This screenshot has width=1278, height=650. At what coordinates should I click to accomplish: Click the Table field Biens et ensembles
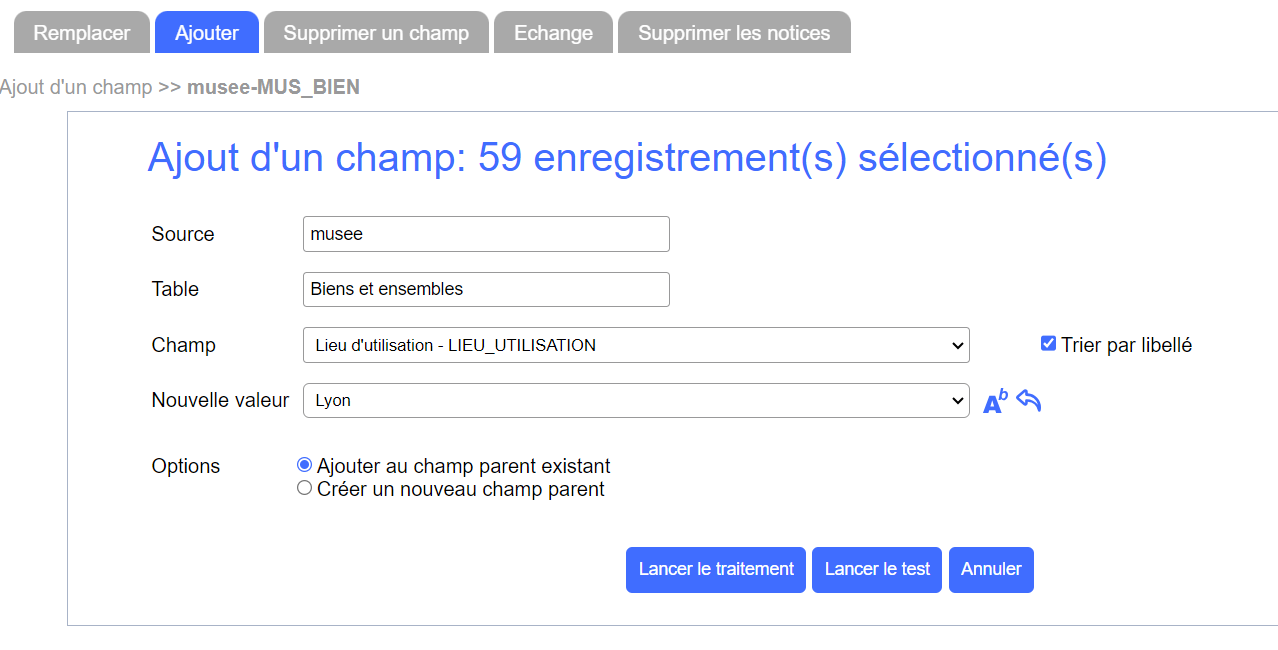[x=486, y=289]
